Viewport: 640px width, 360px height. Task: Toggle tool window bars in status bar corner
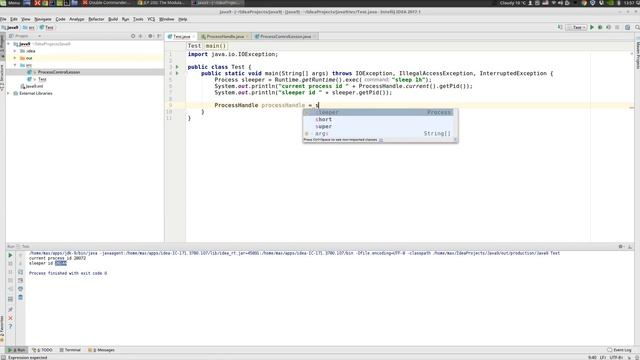3,358
